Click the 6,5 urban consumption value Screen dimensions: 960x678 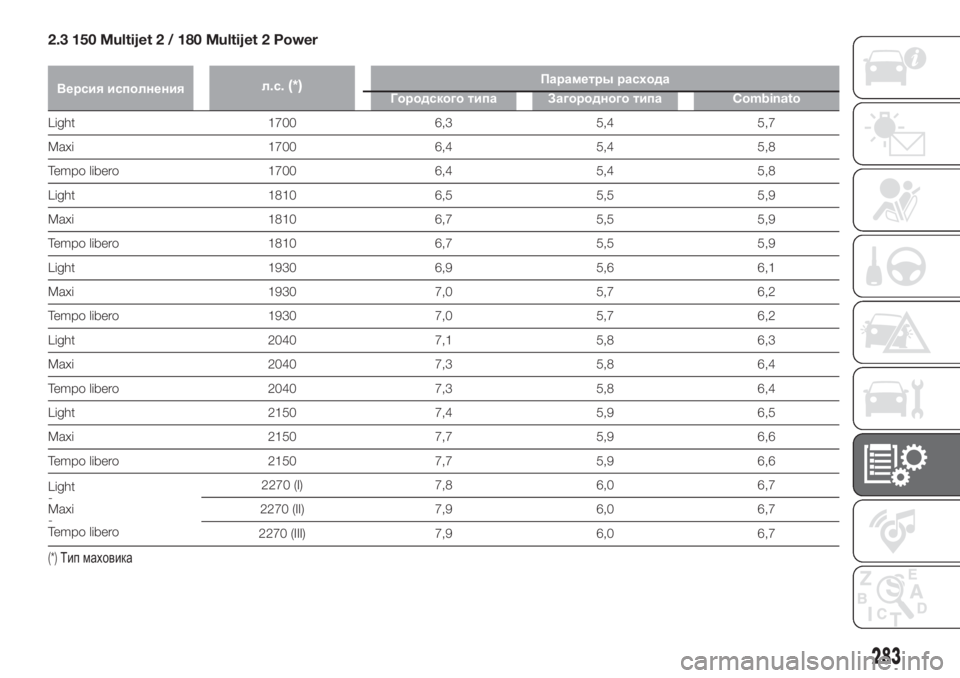[443, 195]
